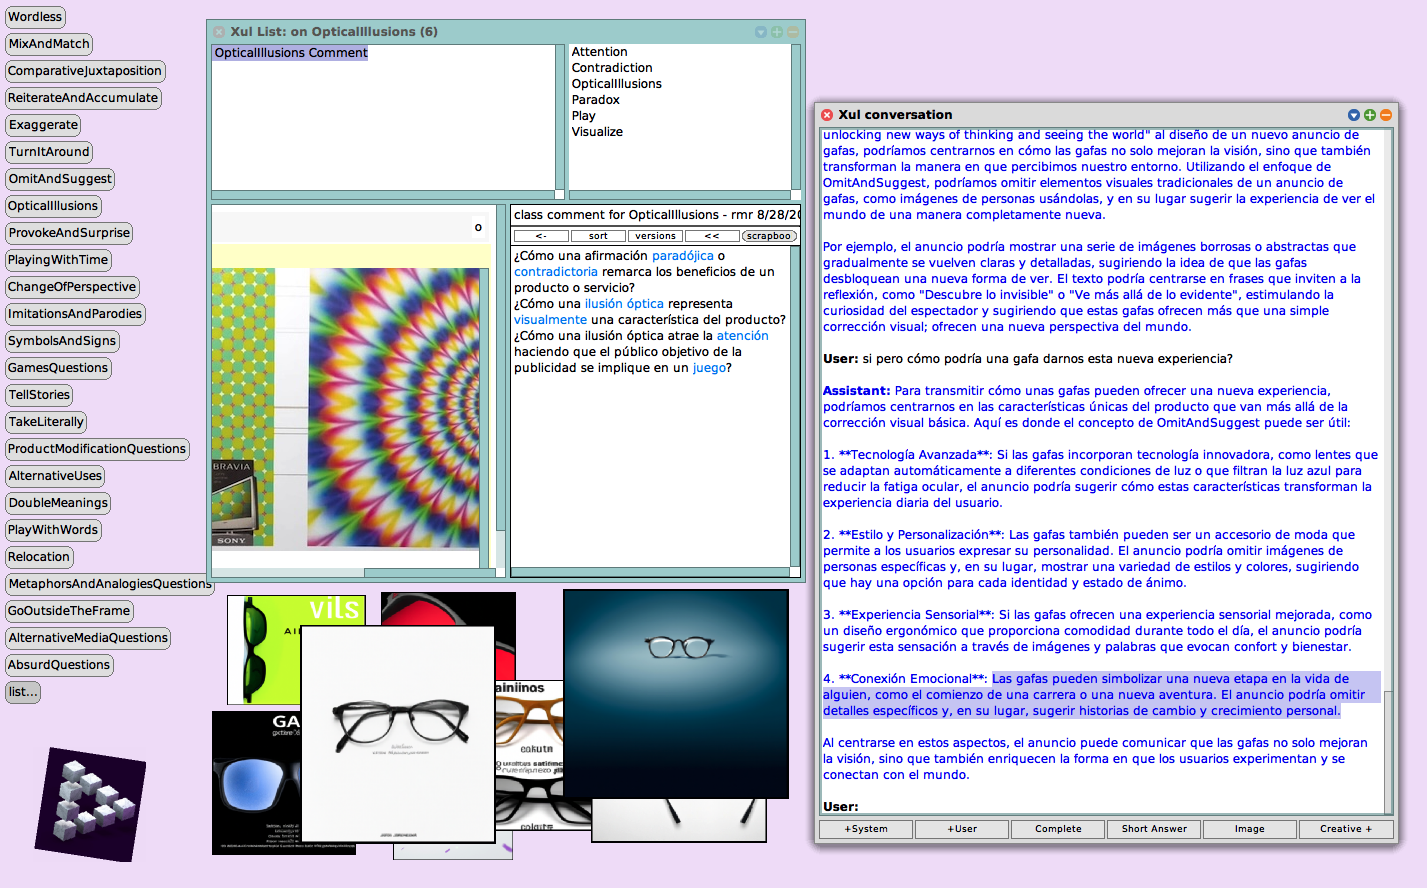Follow the 'juego' link
The width and height of the screenshot is (1427, 888).
pyautogui.click(x=709, y=368)
